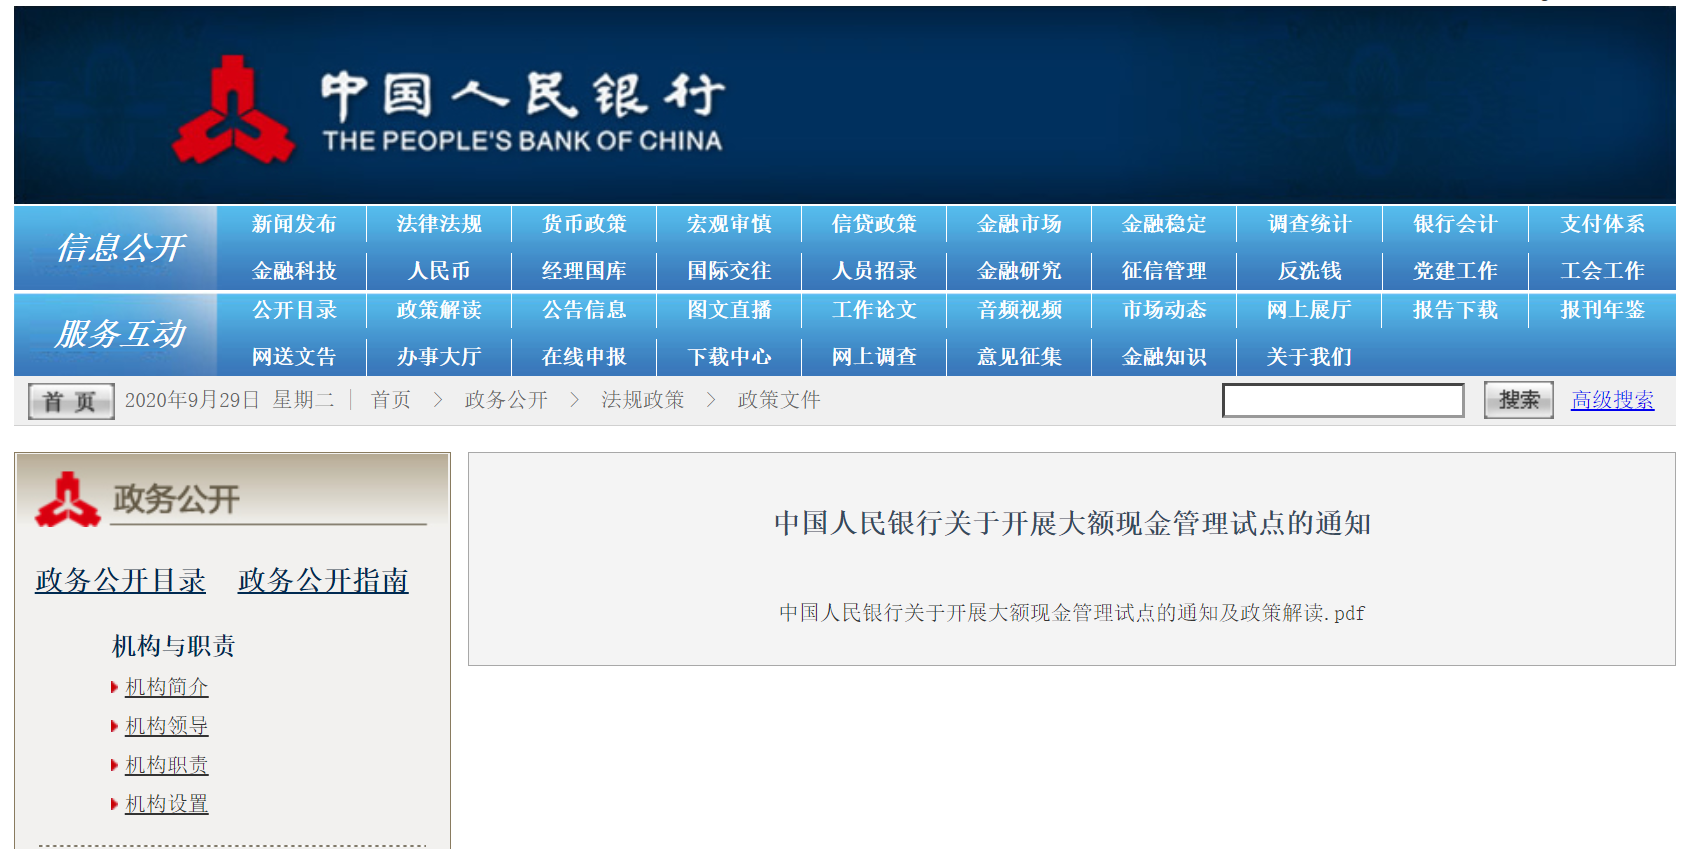The height and width of the screenshot is (849, 1689).
Task: Select 报刊年鉴 navigation item
Action: [x=1602, y=310]
